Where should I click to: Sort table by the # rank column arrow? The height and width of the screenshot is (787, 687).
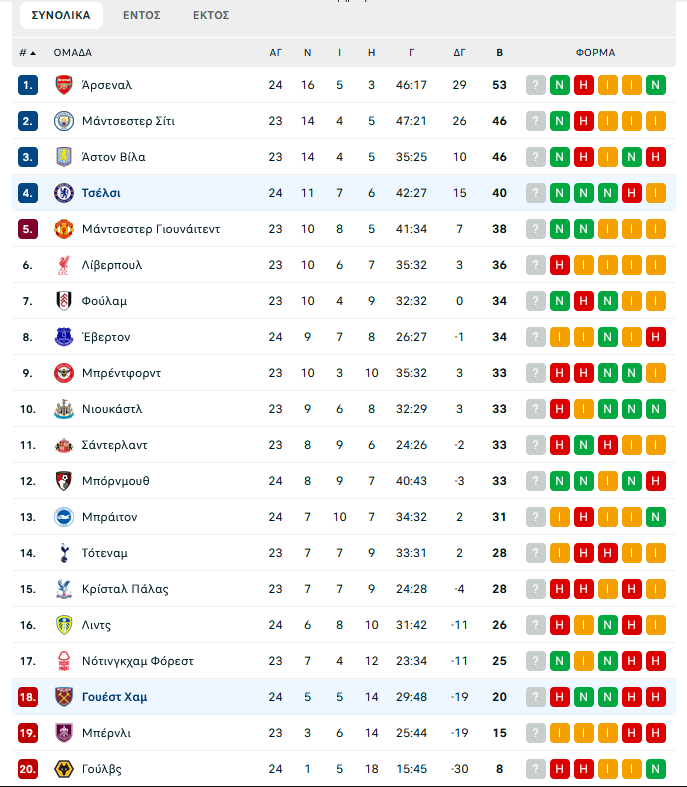point(27,52)
